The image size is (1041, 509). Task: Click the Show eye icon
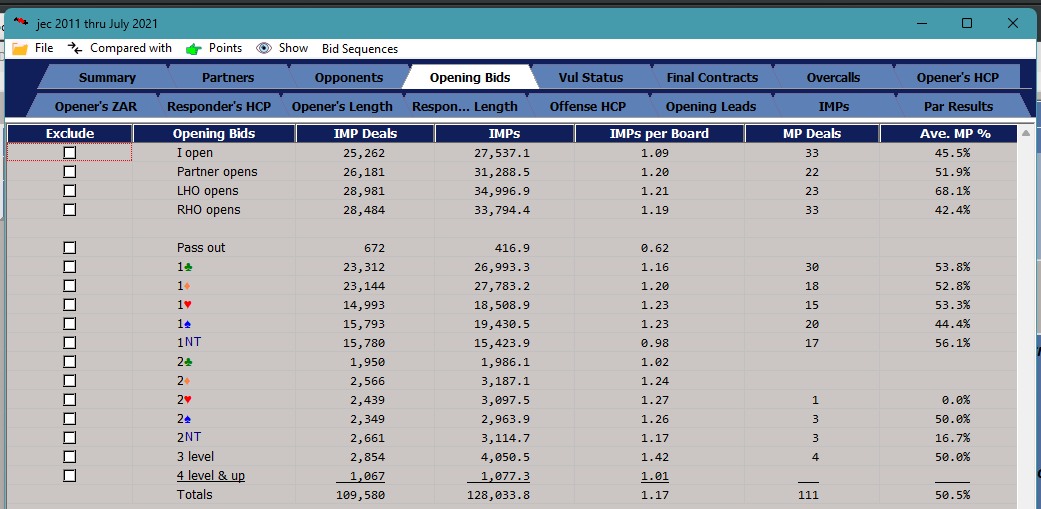[x=264, y=48]
